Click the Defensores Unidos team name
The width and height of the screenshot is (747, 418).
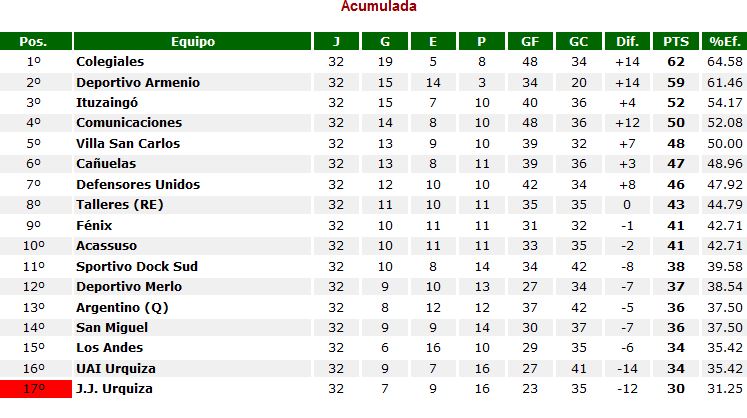(138, 184)
